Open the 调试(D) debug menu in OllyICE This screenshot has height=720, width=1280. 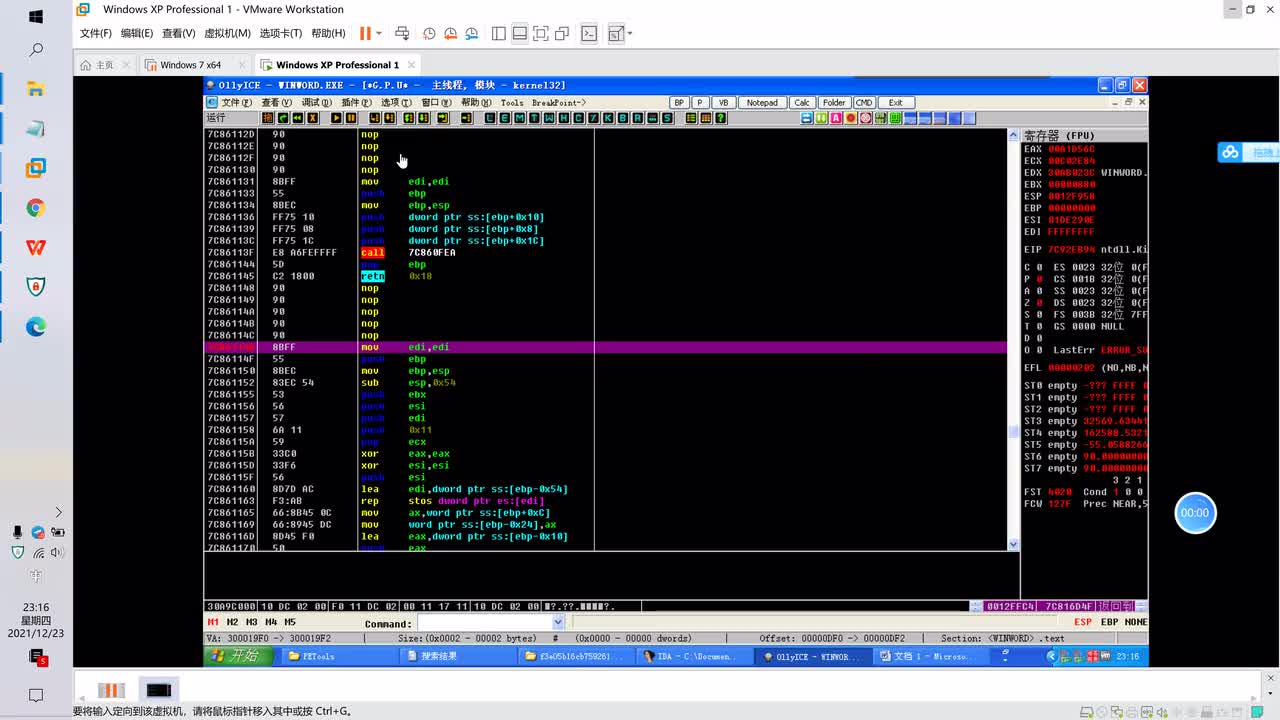pos(316,102)
